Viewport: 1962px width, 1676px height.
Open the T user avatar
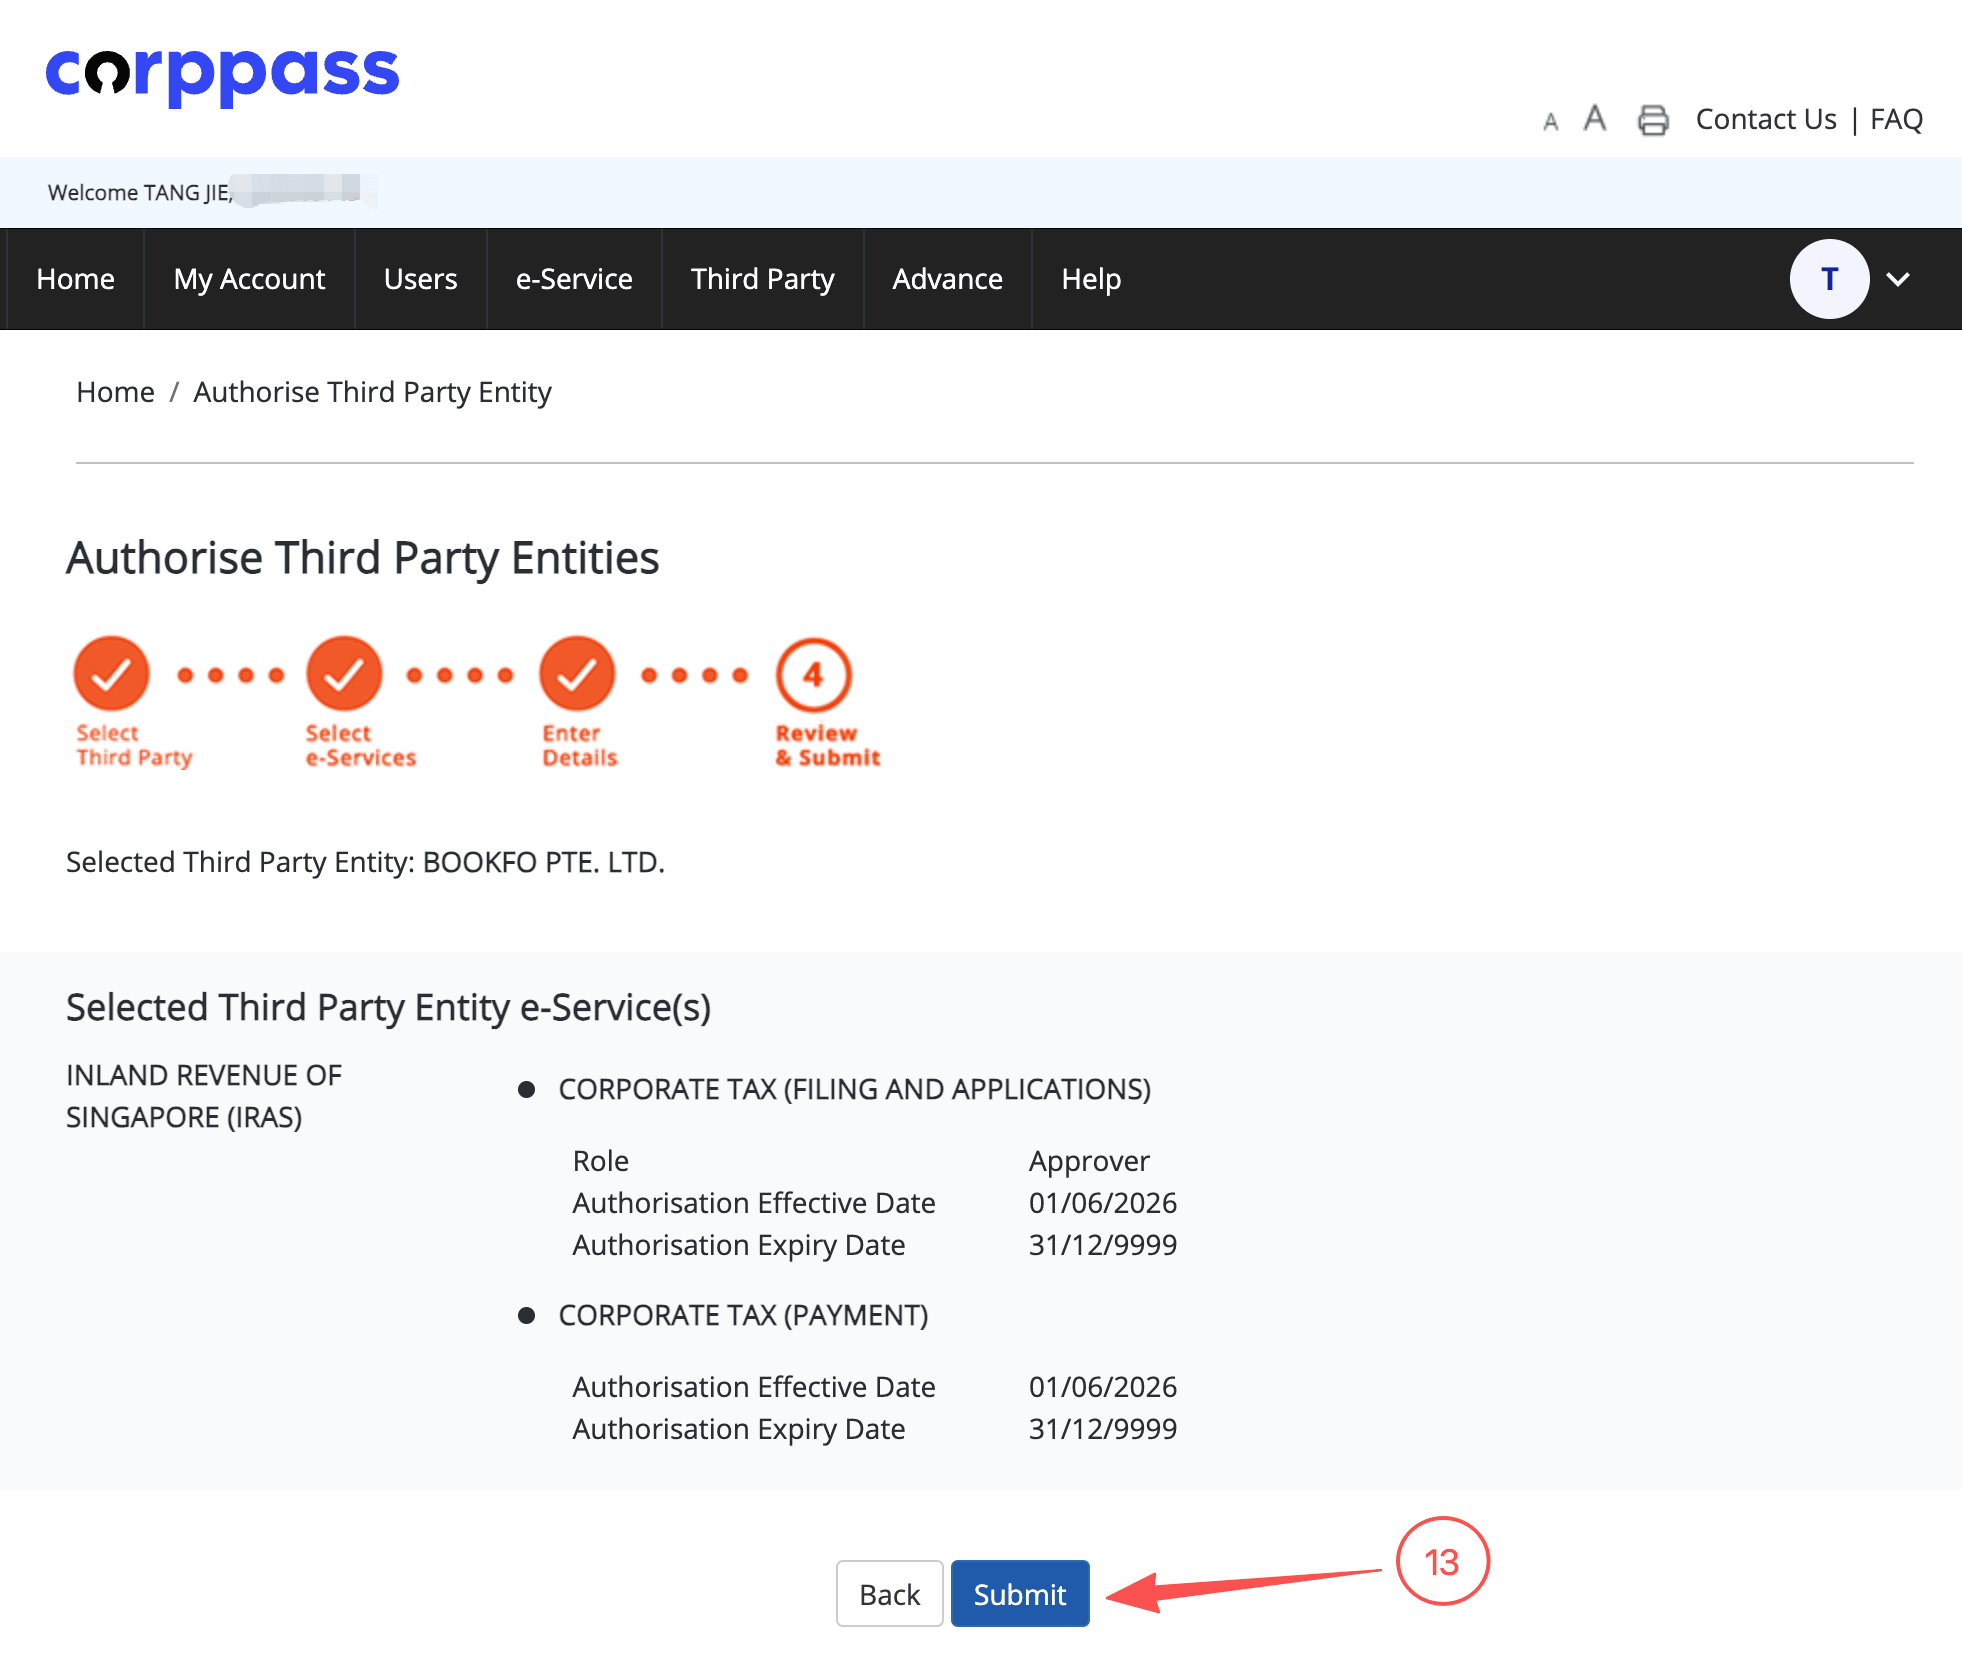coord(1829,279)
